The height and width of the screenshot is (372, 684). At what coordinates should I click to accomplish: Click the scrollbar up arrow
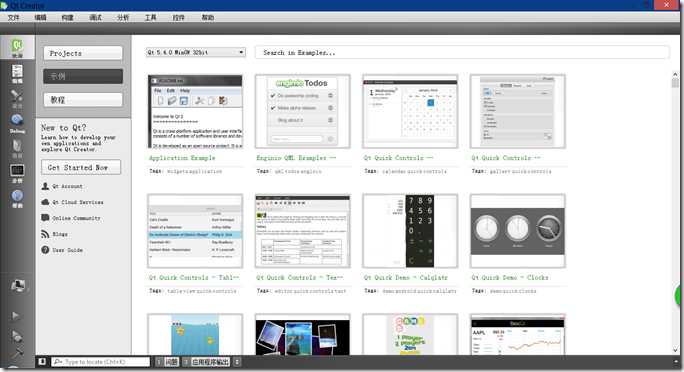[x=675, y=75]
